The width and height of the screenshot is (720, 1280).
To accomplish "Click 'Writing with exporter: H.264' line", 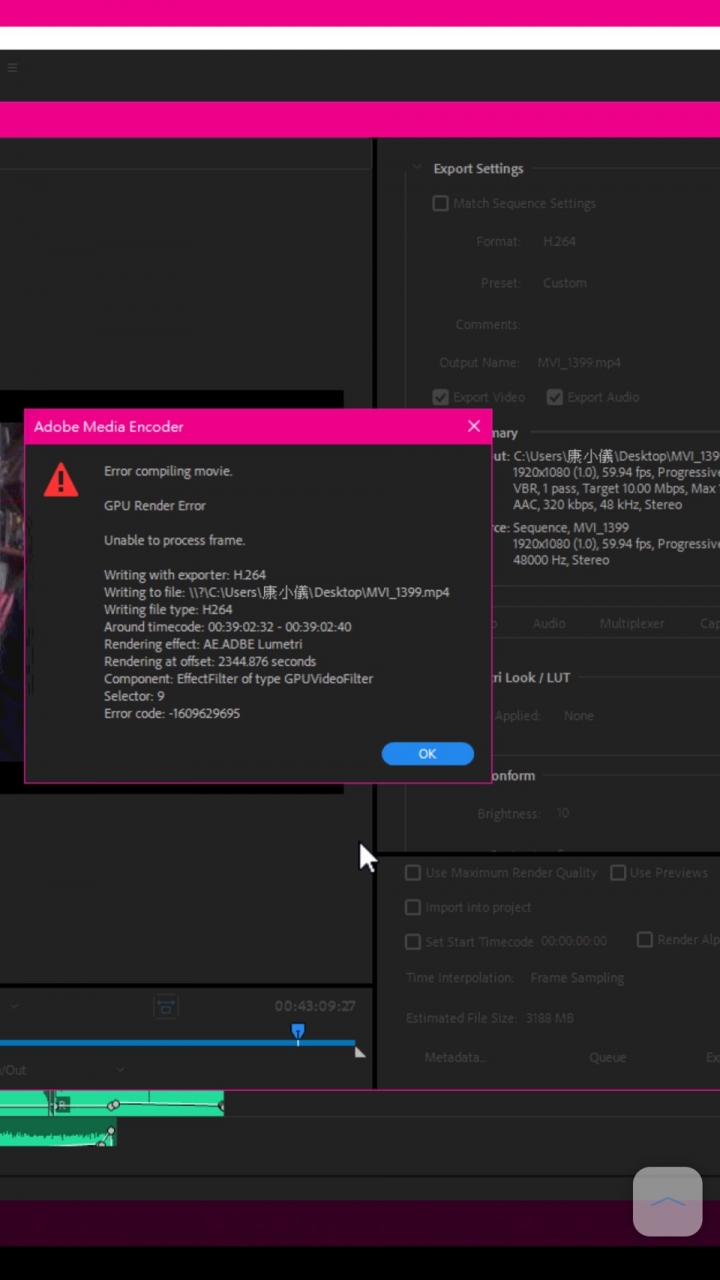I will click(x=185, y=575).
